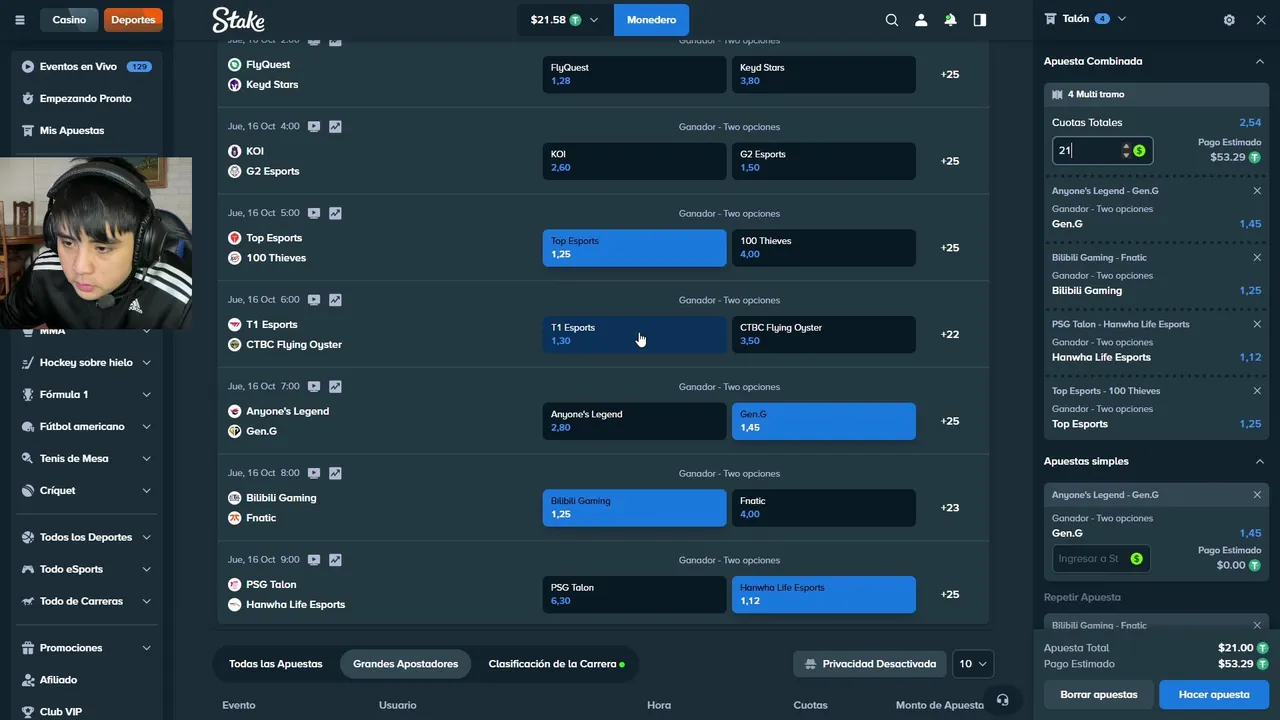This screenshot has width=1280, height=720.
Task: Show +22 more markets for T1 Esports
Action: pyautogui.click(x=950, y=334)
